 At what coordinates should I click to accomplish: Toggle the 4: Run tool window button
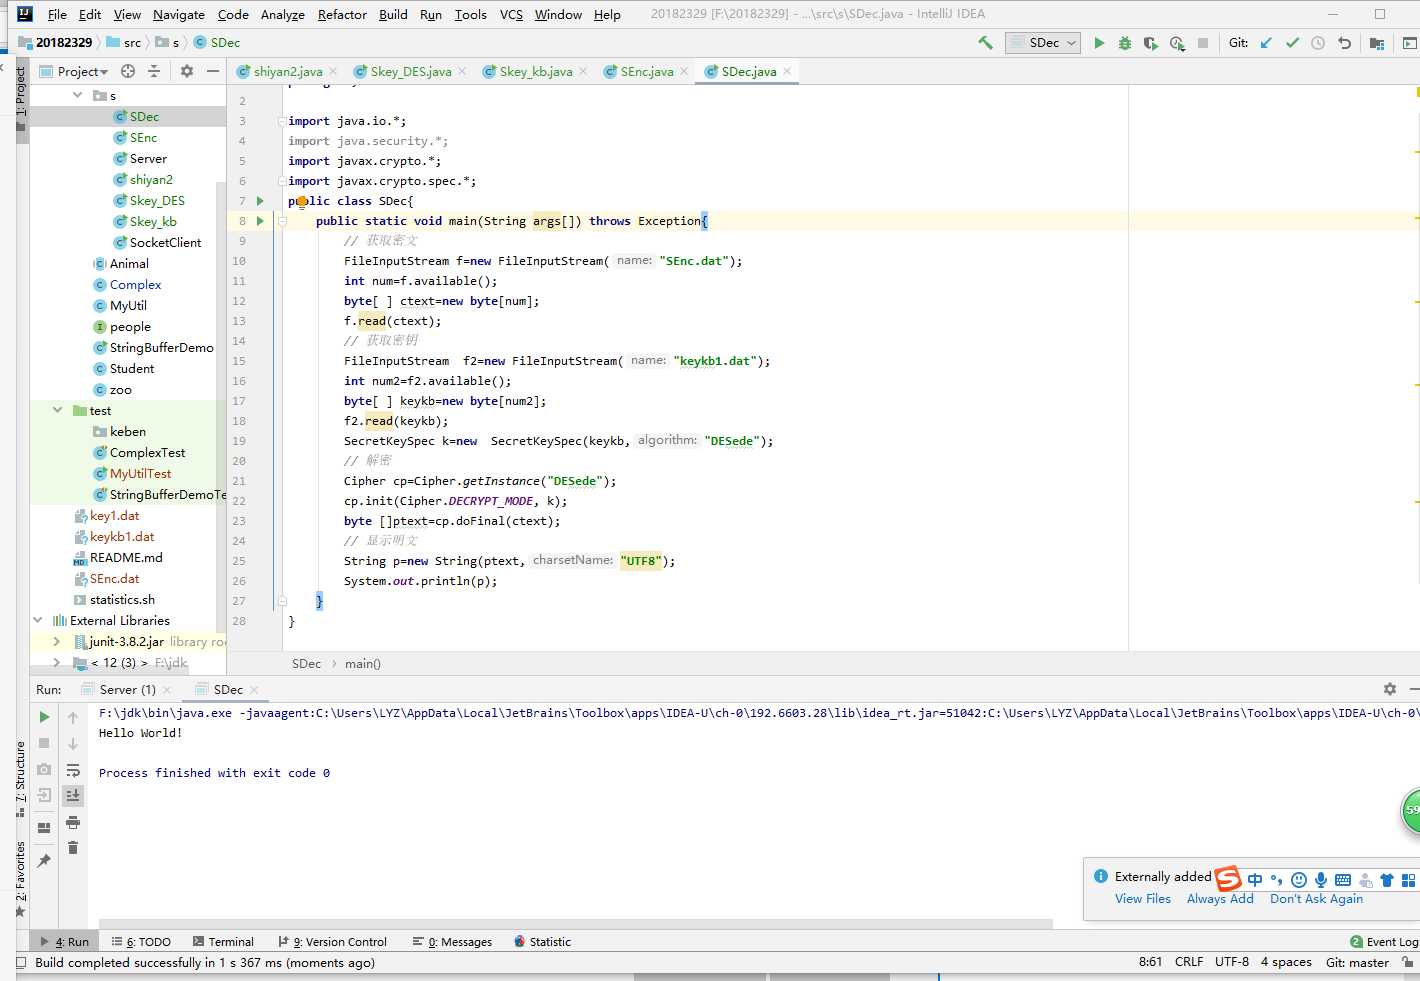tap(64, 942)
